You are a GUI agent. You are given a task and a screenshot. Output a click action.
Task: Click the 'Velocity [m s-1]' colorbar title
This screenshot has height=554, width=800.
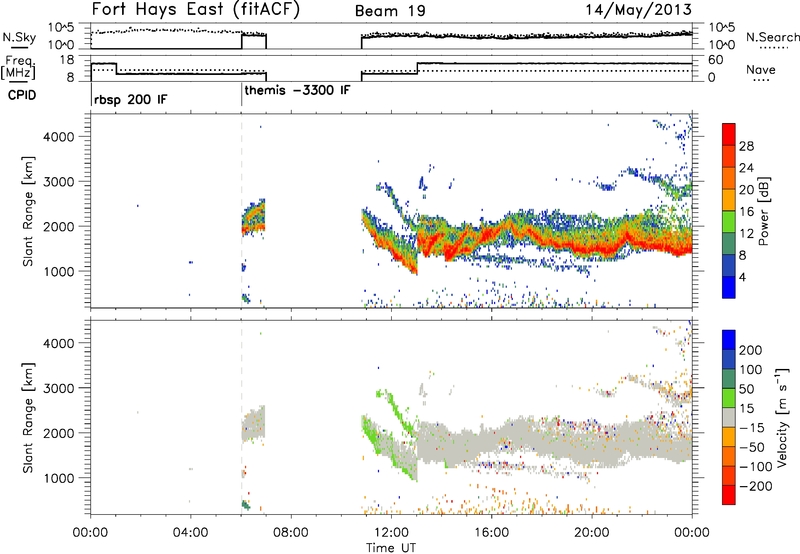(x=782, y=417)
